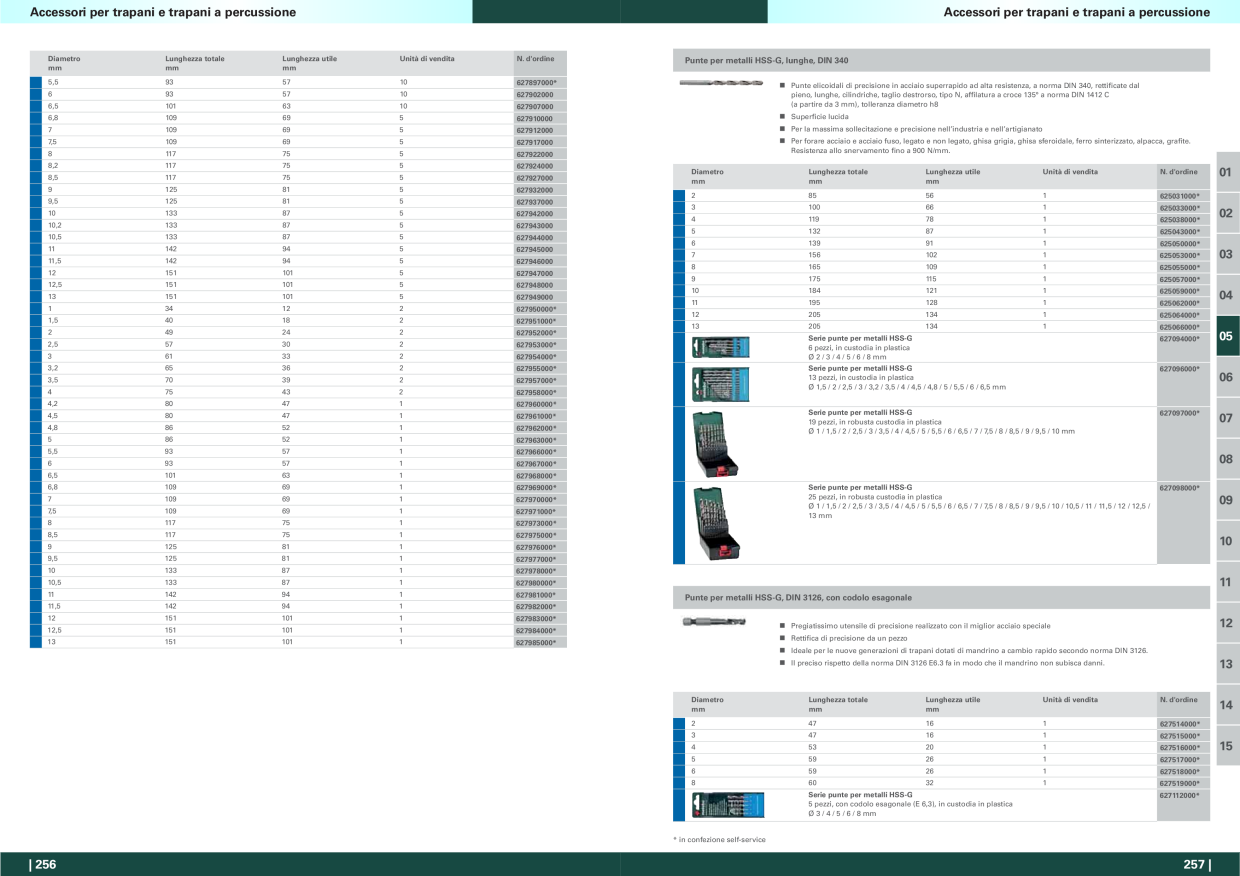This screenshot has width=1240, height=876.
Task: Click order number 627949000
Action: 535,297
